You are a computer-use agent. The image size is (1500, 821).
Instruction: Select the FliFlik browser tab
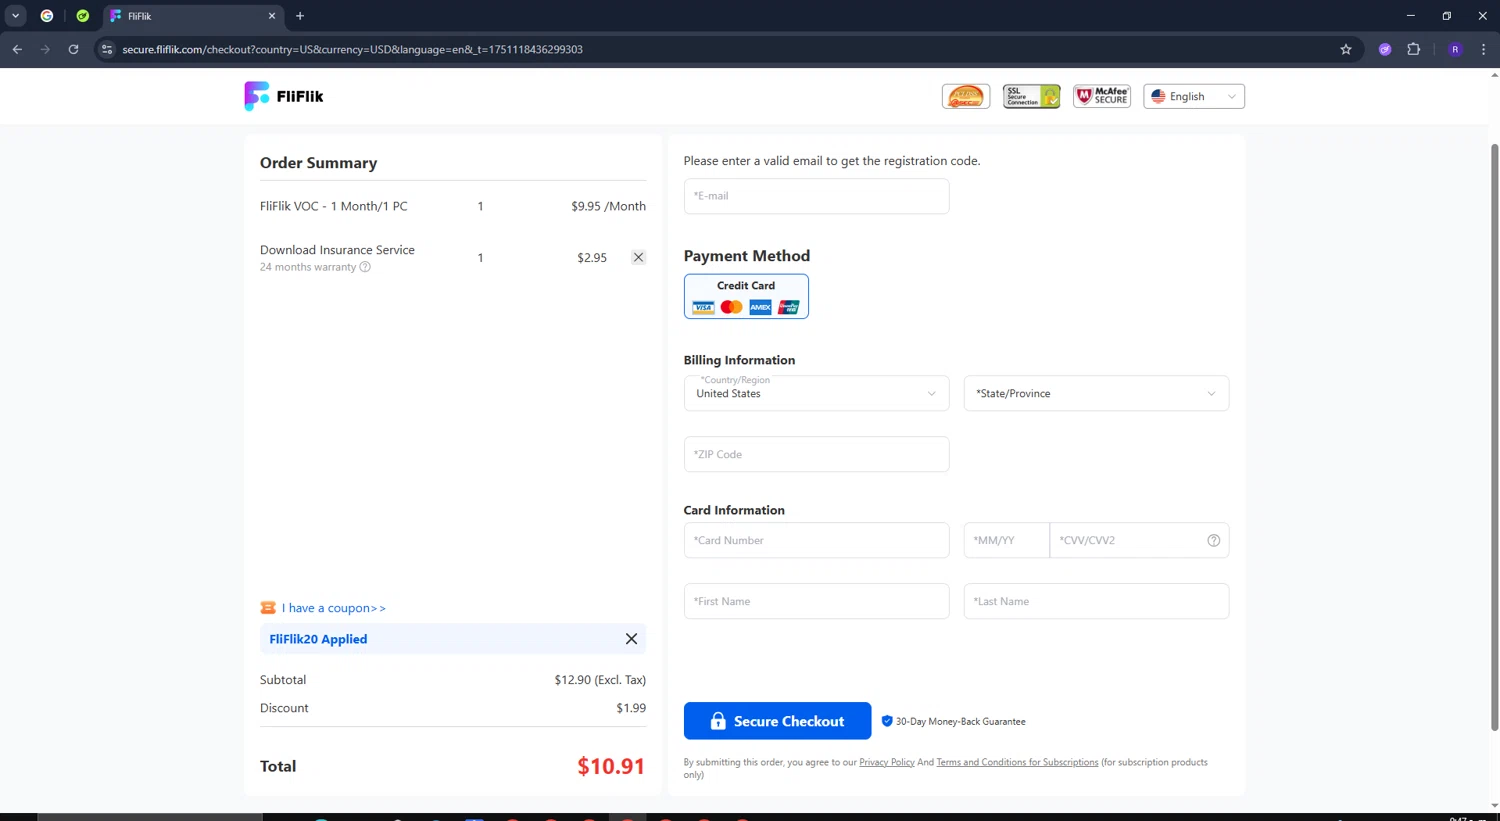tap(193, 16)
